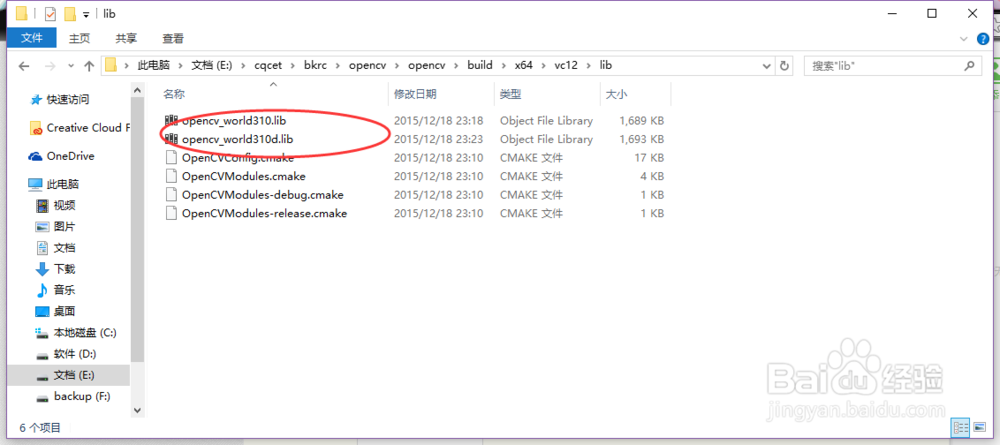Refresh the lib folder view
This screenshot has width=1000, height=445.
coord(784,65)
